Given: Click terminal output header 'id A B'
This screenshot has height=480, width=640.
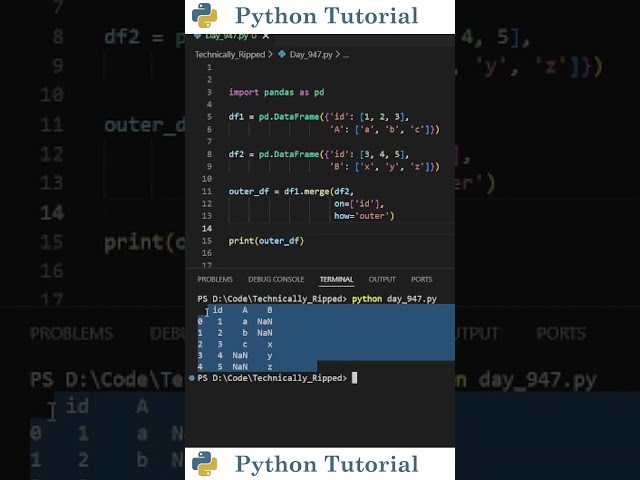Looking at the screenshot, I should [242, 310].
